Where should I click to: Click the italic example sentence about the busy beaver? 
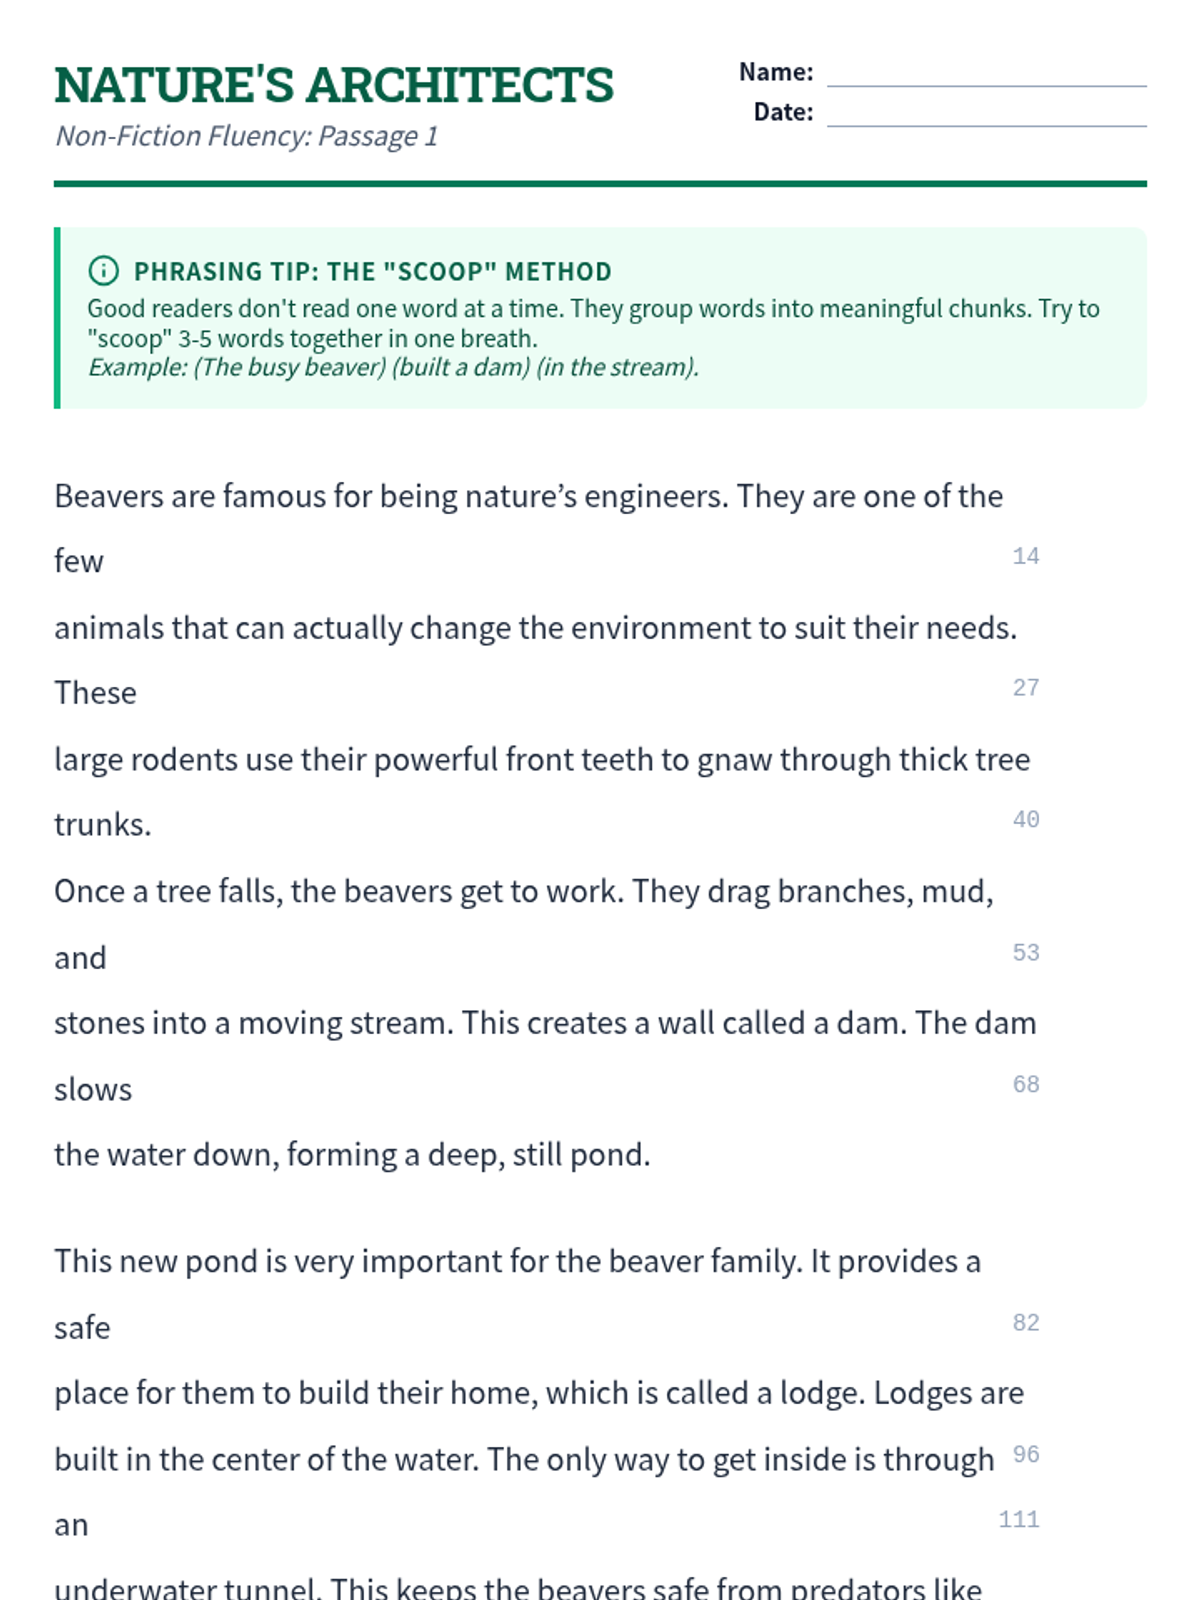click(x=393, y=367)
